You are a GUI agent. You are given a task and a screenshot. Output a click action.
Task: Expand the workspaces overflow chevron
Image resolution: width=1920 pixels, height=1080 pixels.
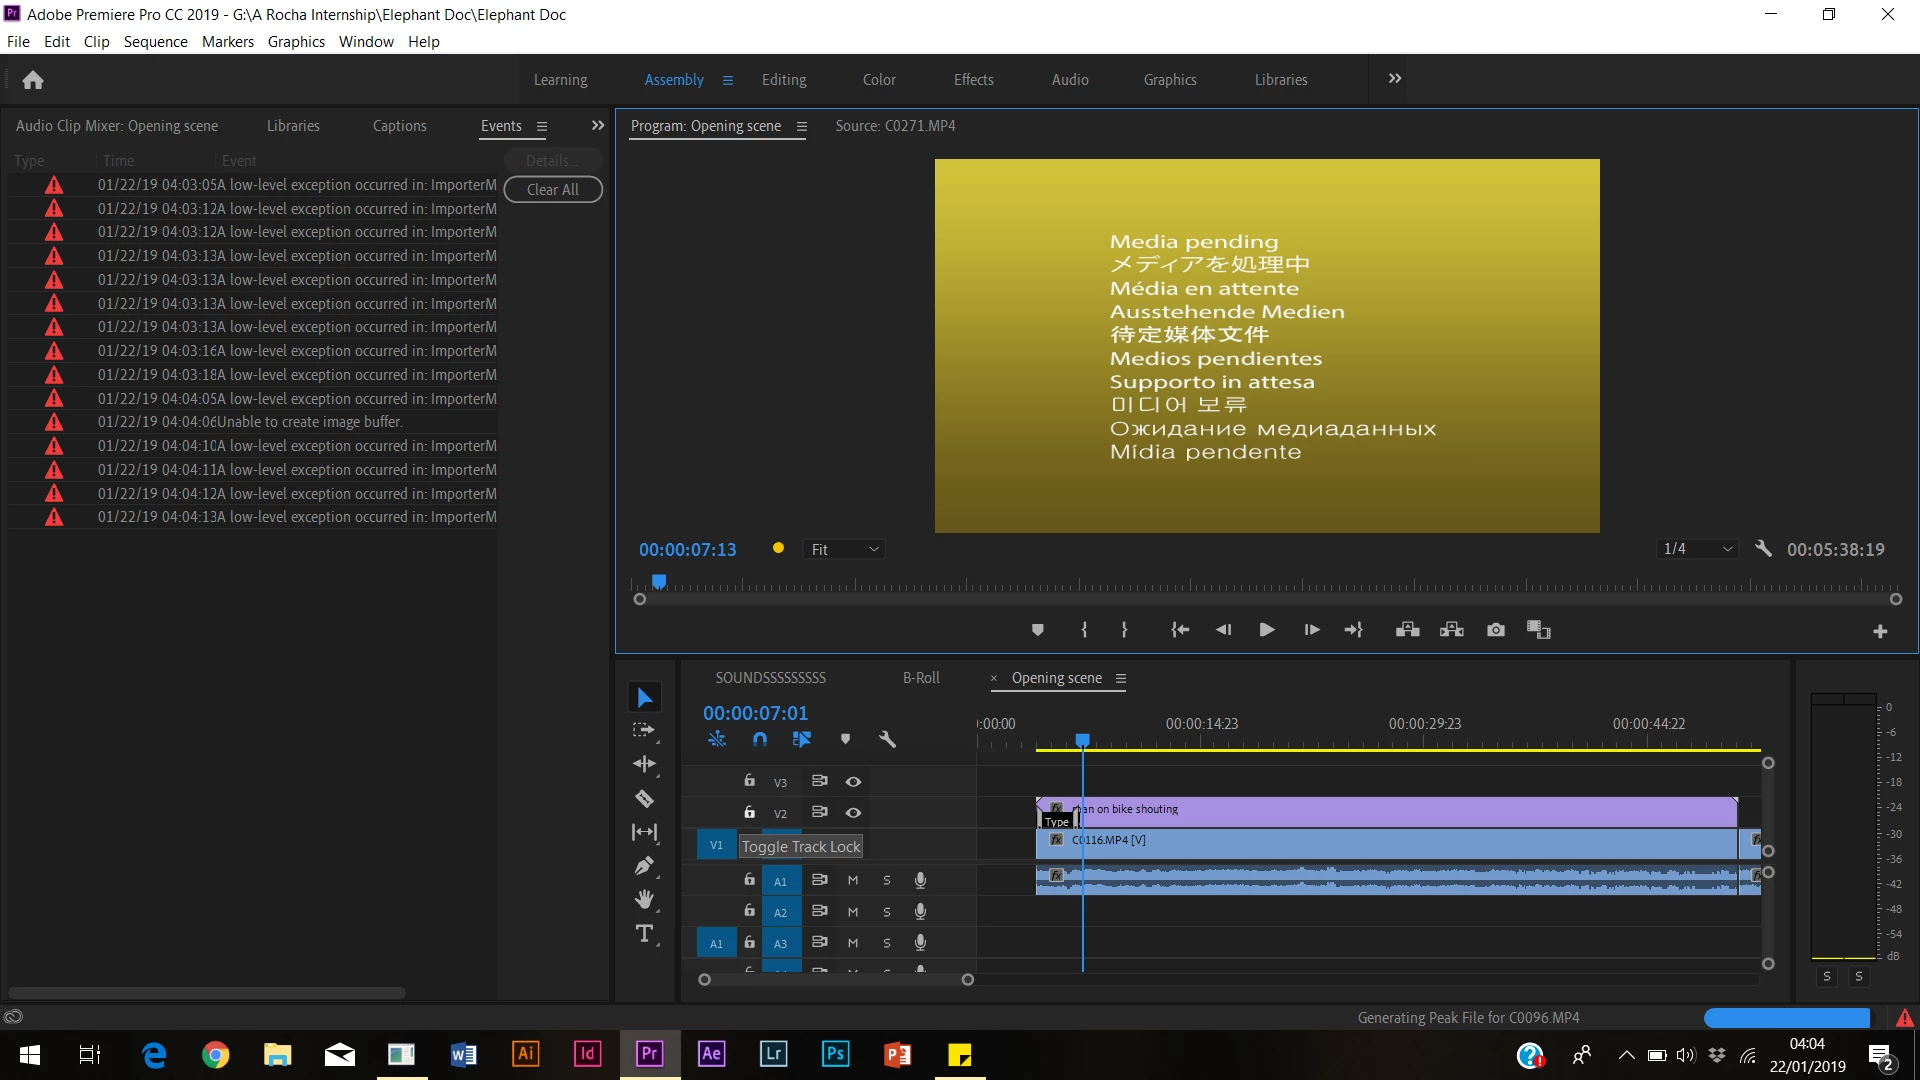tap(1395, 79)
